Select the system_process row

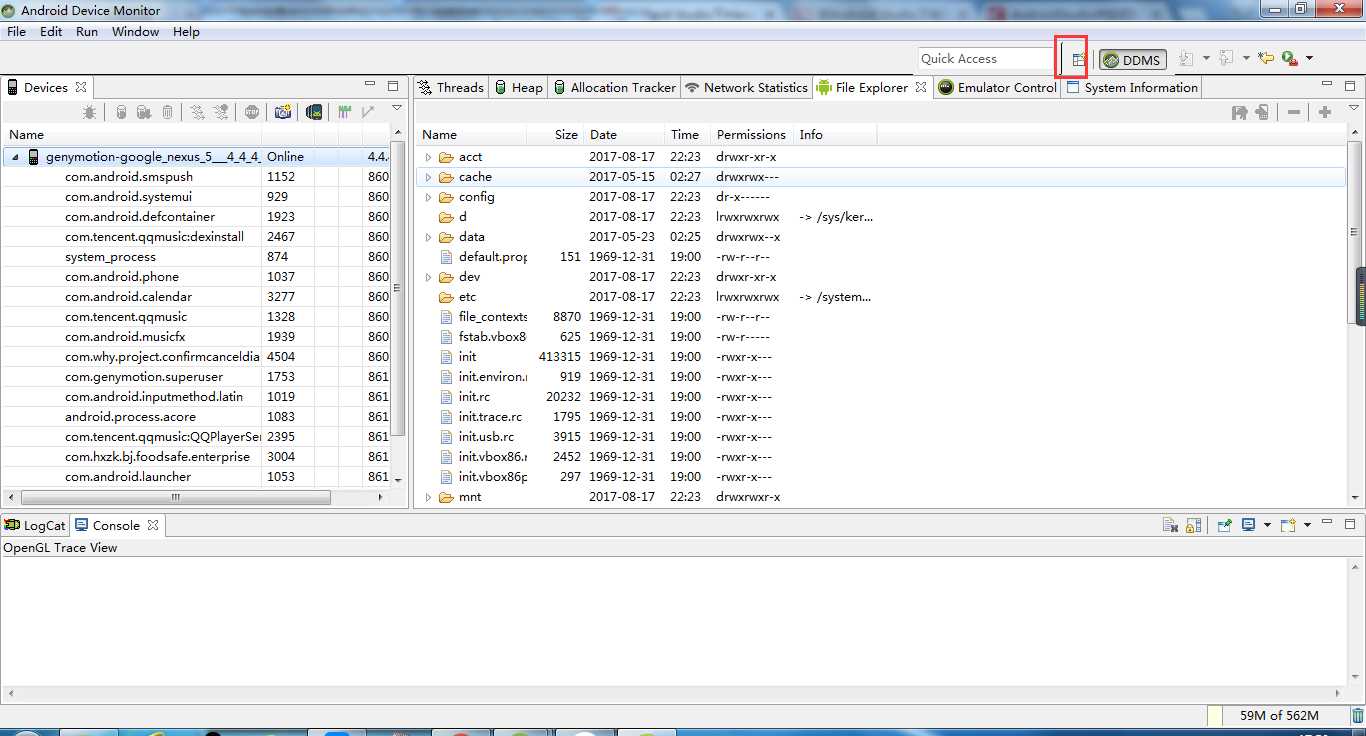196,257
